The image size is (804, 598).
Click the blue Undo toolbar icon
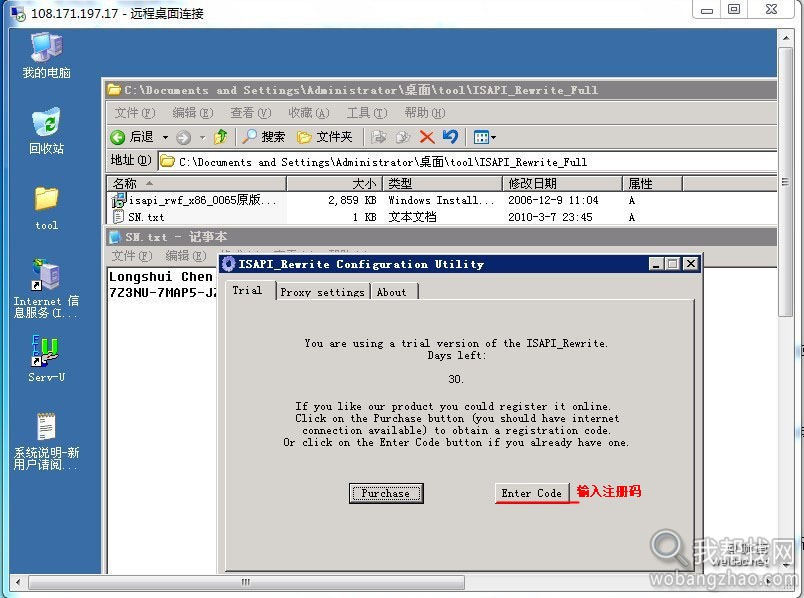[450, 136]
